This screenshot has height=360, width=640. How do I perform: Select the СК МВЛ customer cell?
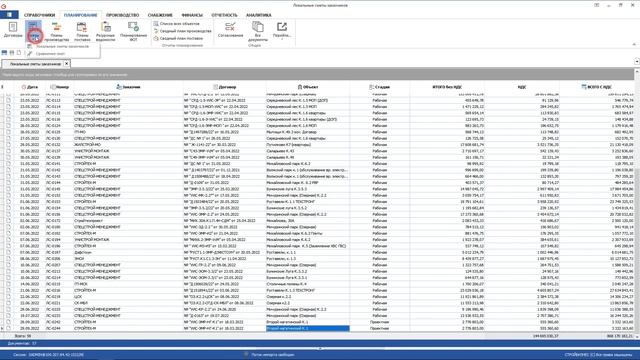point(128,303)
